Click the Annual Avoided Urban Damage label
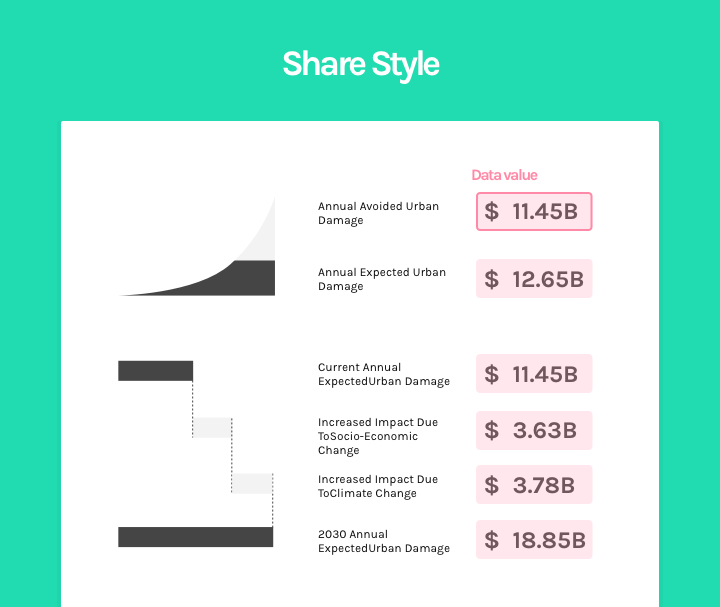Image resolution: width=720 pixels, height=607 pixels. click(378, 213)
